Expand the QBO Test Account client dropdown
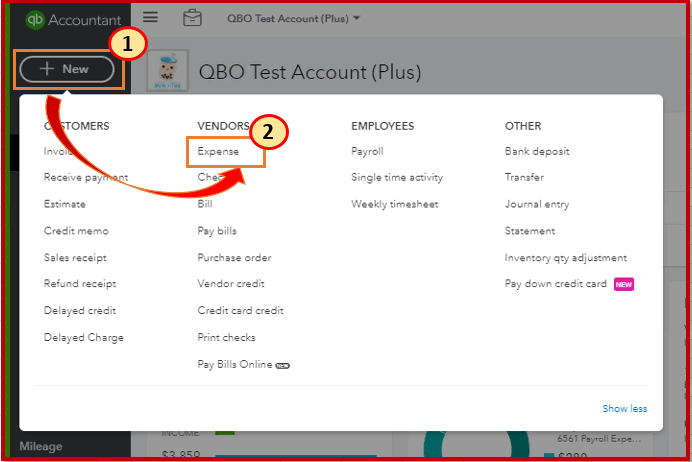This screenshot has width=692, height=462. 293,19
